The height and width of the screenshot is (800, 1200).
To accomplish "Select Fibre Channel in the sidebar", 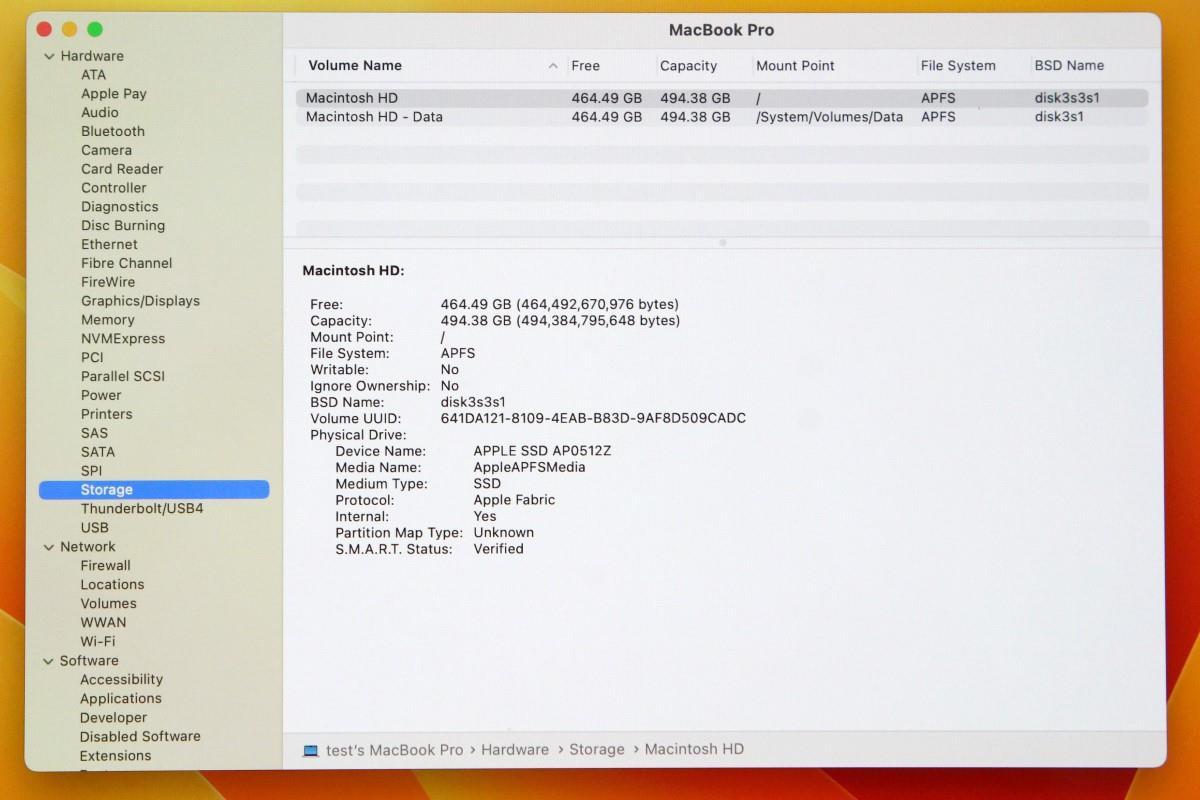I will tap(127, 264).
